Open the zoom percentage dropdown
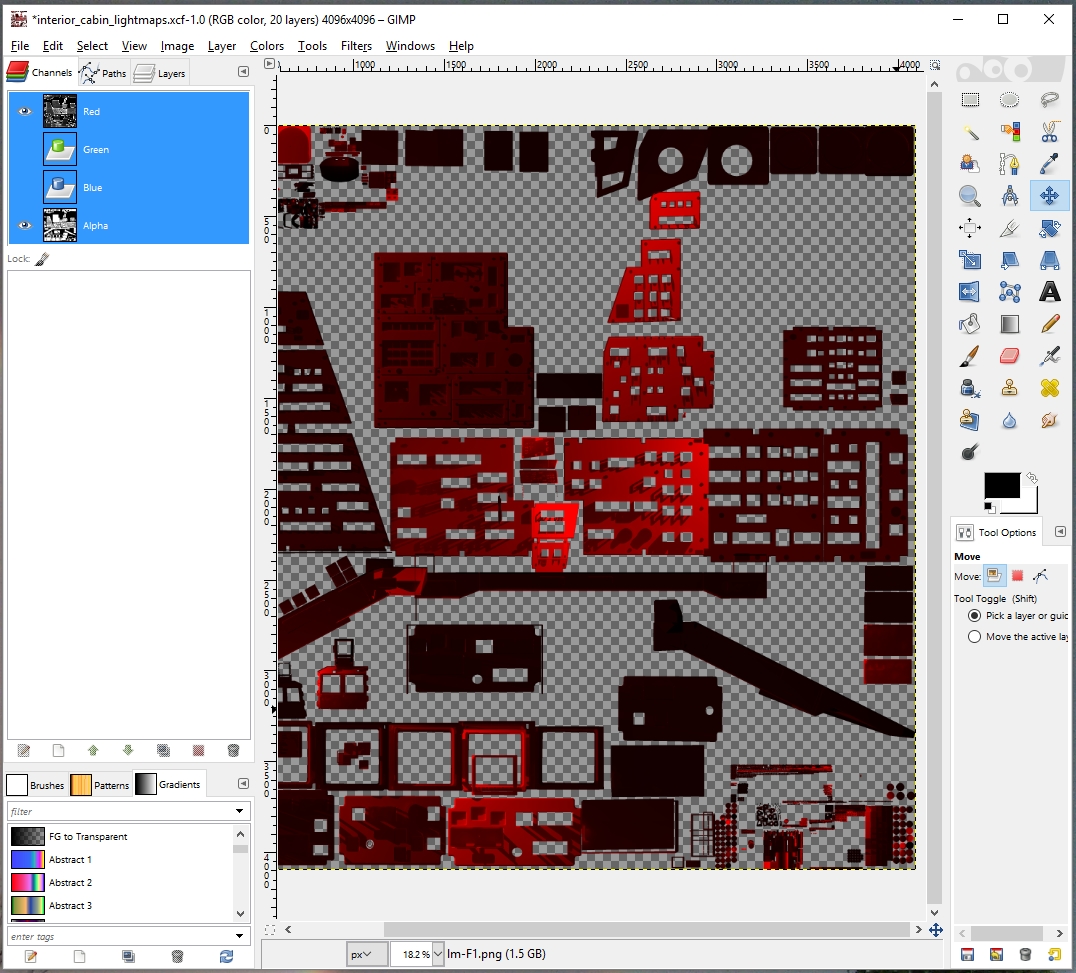Screen dimensions: 1076x973 437,954
